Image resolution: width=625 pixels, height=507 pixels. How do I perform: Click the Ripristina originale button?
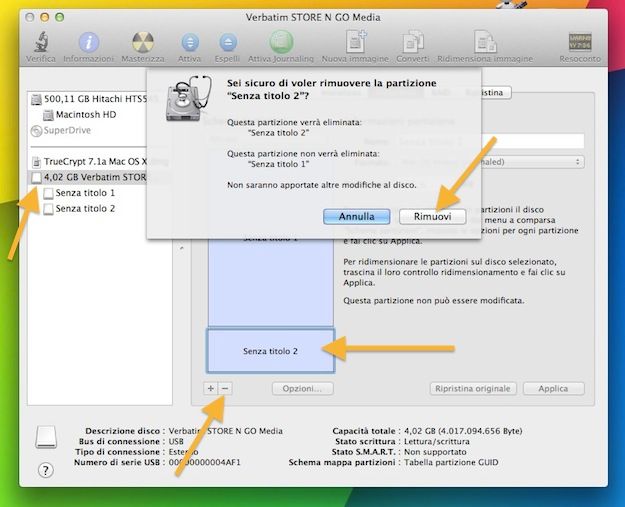tap(473, 389)
